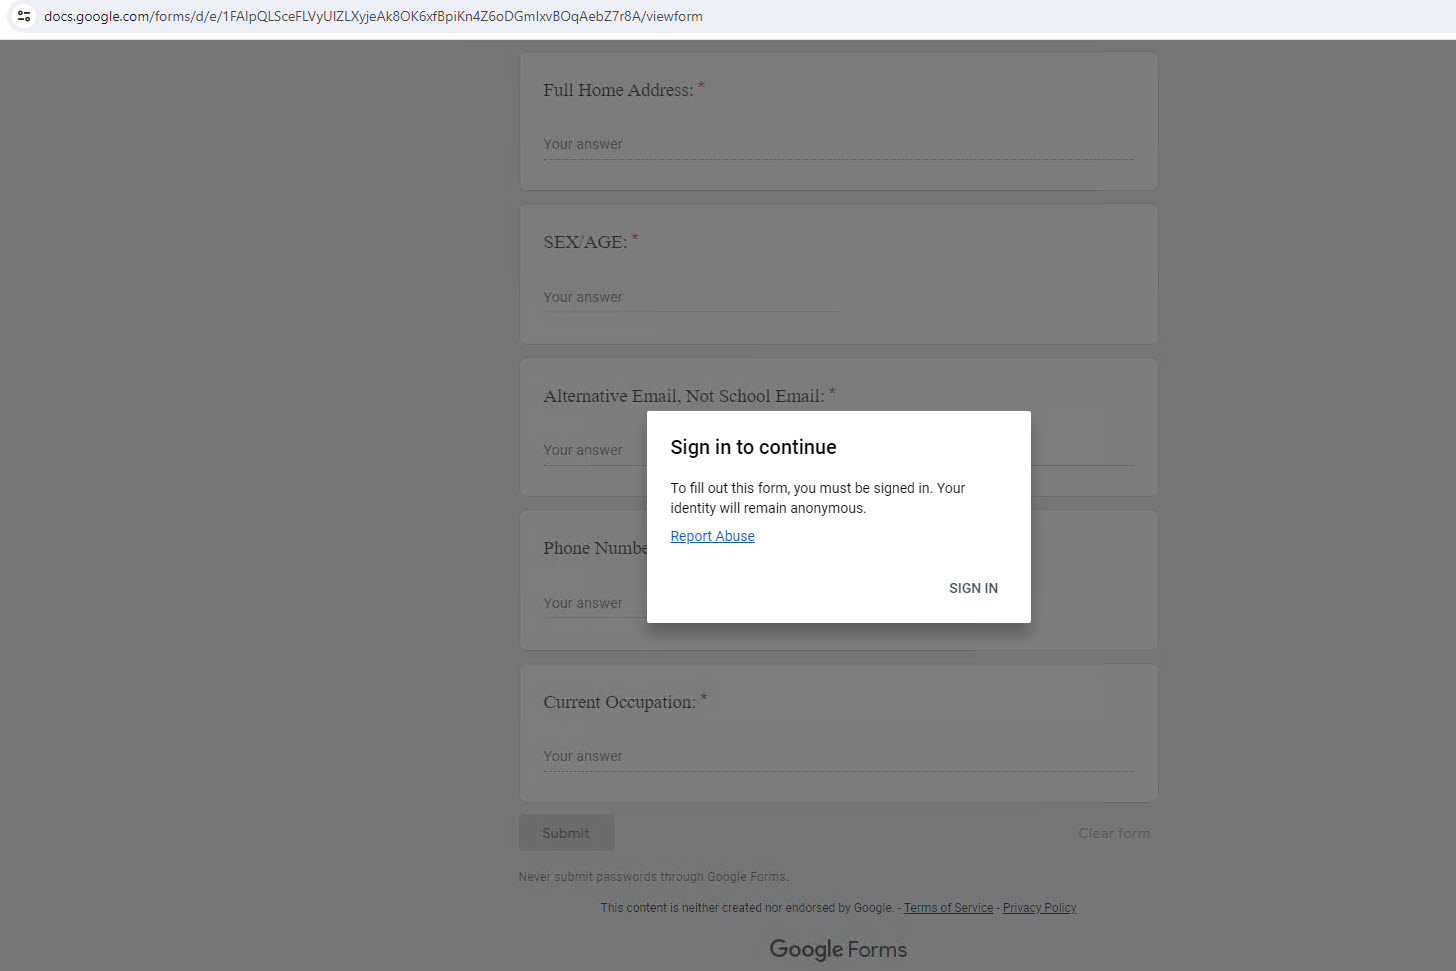Click the Google Forms logo
Viewport: 1456px width, 971px height.
pos(838,949)
